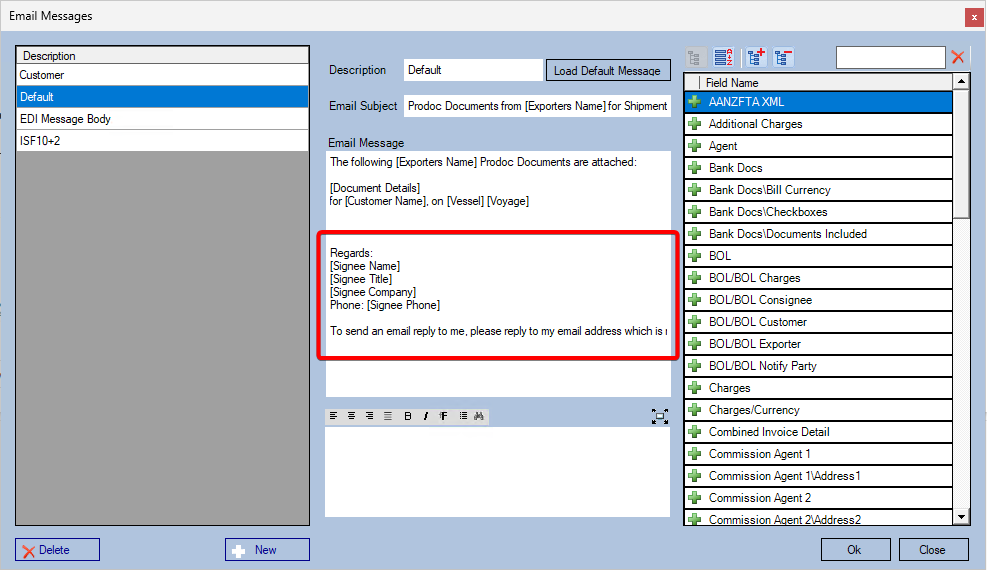This screenshot has height=570, width=987.
Task: Select the Default message row
Action: point(162,97)
